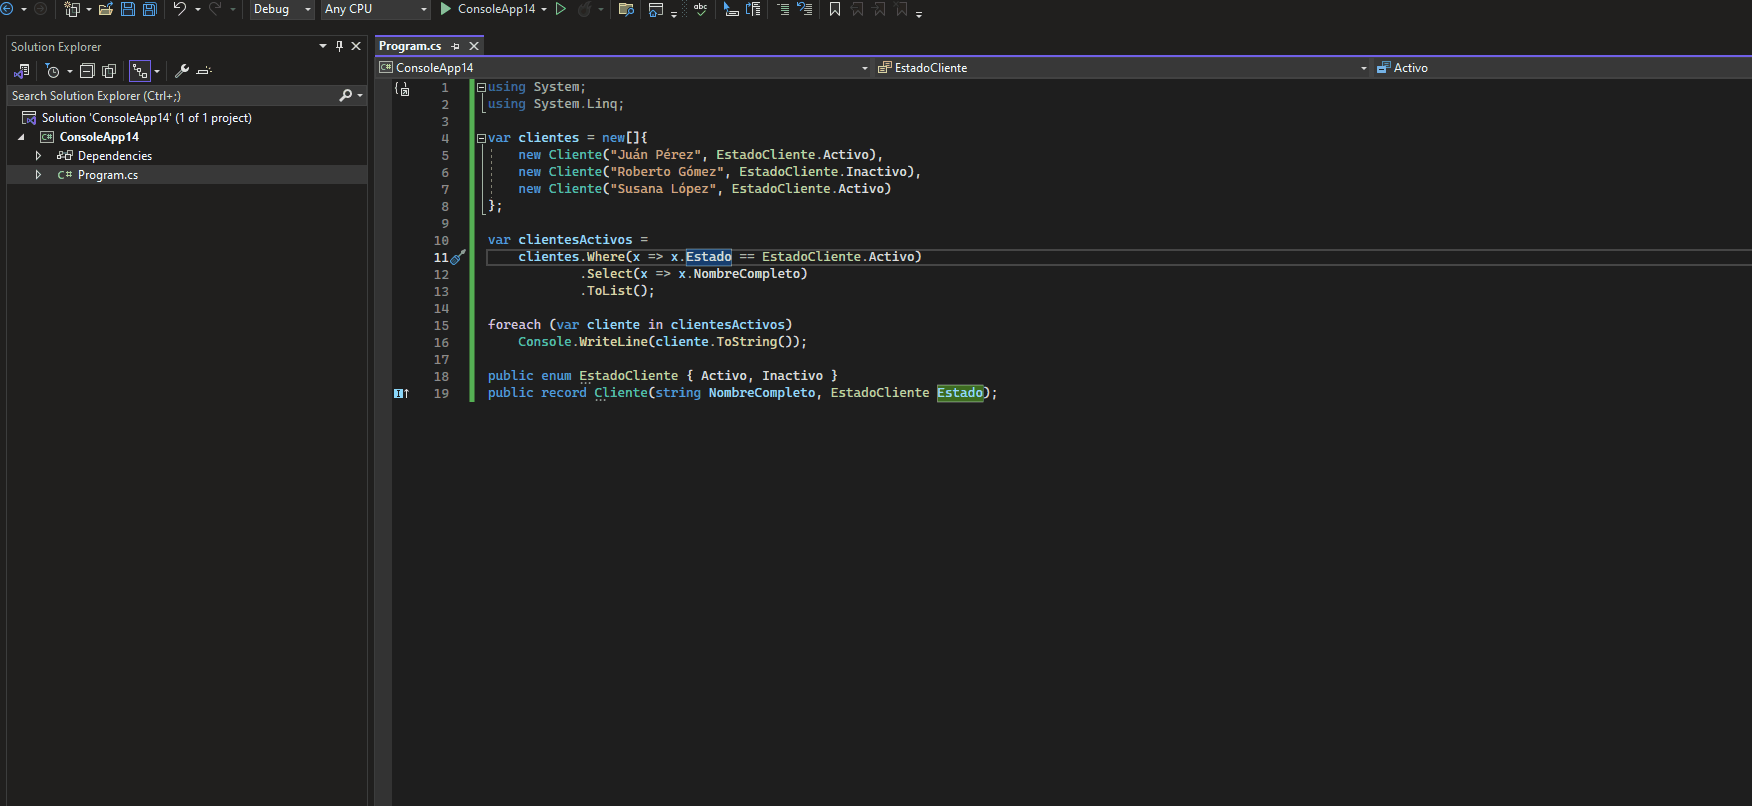Open the Any CPU platform dropdown
Screen dimensions: 1752x806
[x=375, y=9]
